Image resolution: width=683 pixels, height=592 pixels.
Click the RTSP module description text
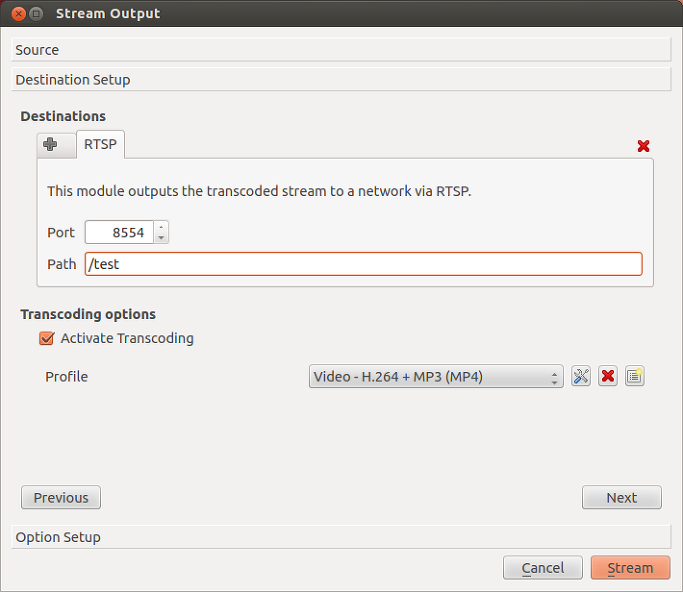tap(259, 191)
